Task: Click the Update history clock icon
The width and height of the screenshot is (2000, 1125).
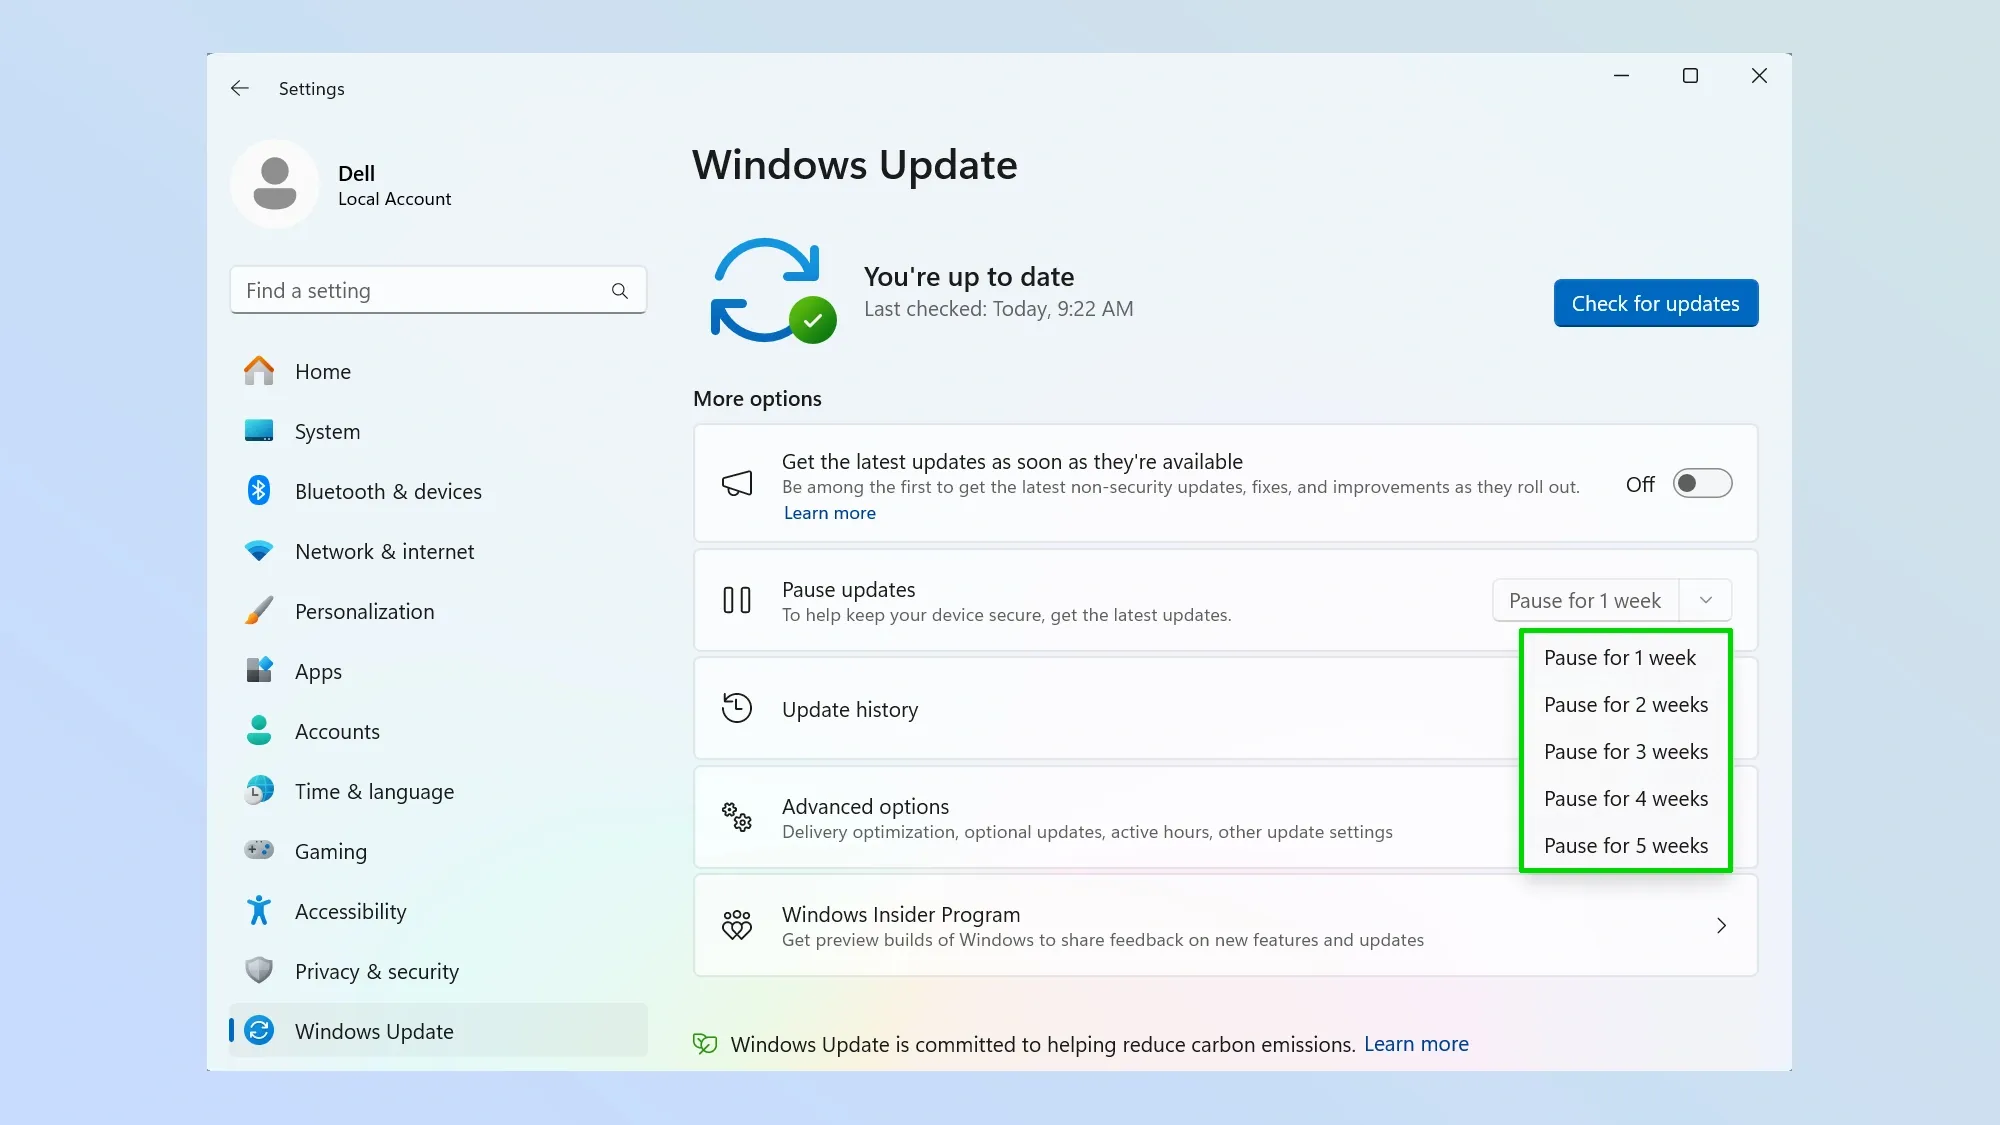Action: tap(737, 708)
